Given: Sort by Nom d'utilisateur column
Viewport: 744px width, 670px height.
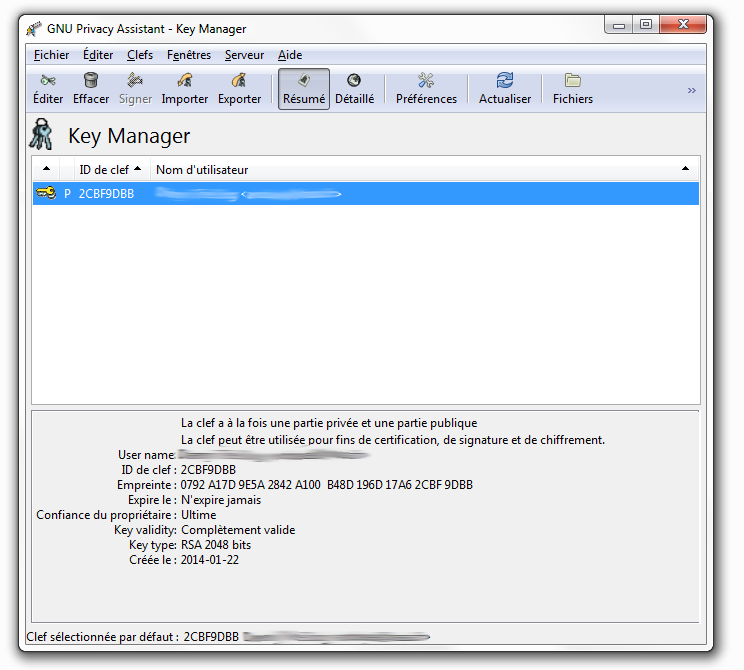Looking at the screenshot, I should pos(425,169).
